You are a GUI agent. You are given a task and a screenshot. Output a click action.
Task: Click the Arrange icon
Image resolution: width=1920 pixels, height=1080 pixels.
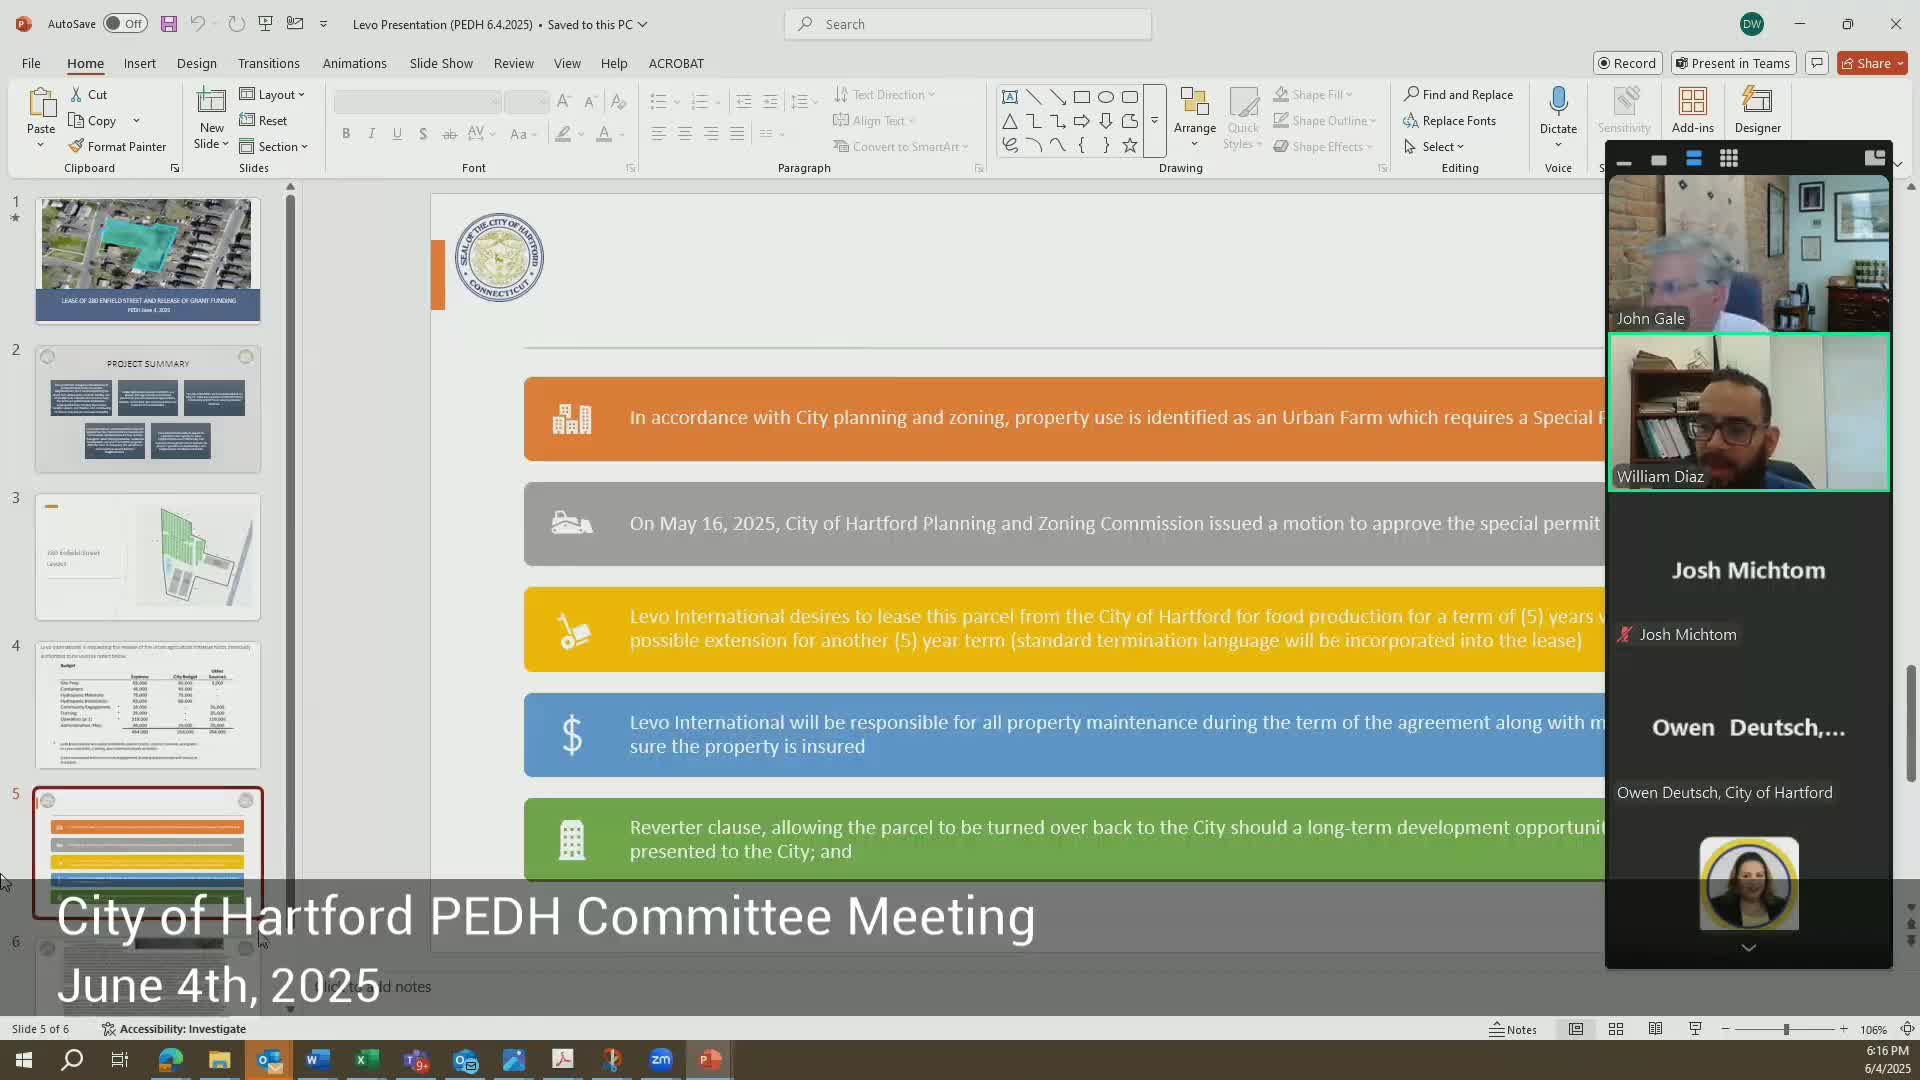pos(1194,102)
